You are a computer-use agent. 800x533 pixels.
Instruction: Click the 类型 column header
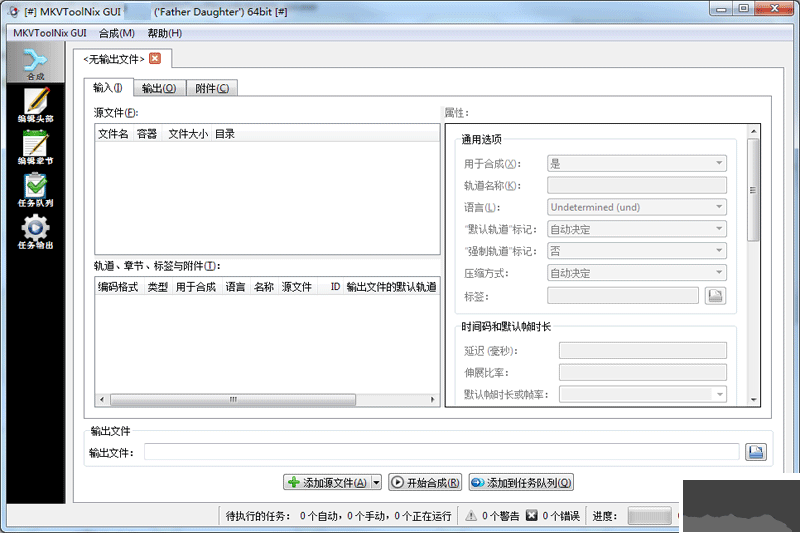coord(158,287)
